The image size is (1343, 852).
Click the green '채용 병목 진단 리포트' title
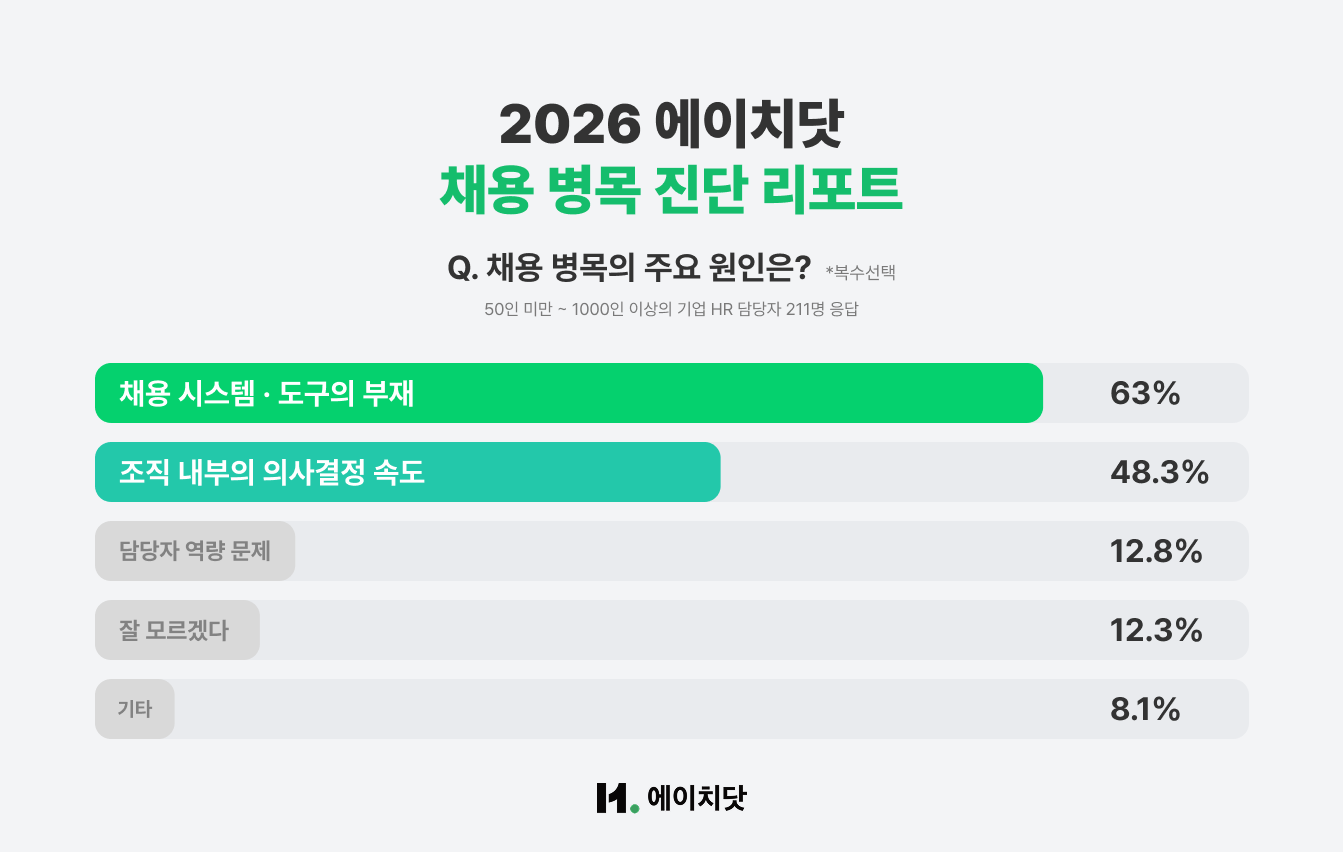point(671,188)
